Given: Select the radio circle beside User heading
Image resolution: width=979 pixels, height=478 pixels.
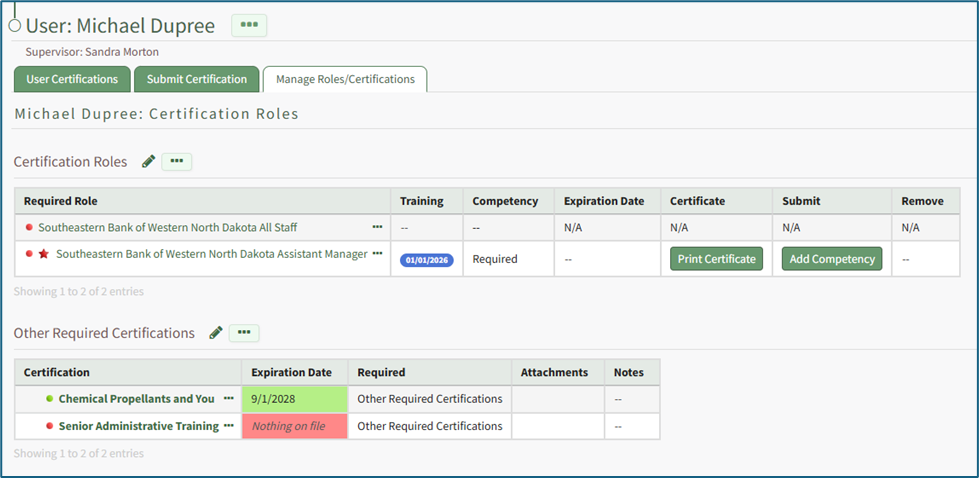Looking at the screenshot, I should click(14, 26).
